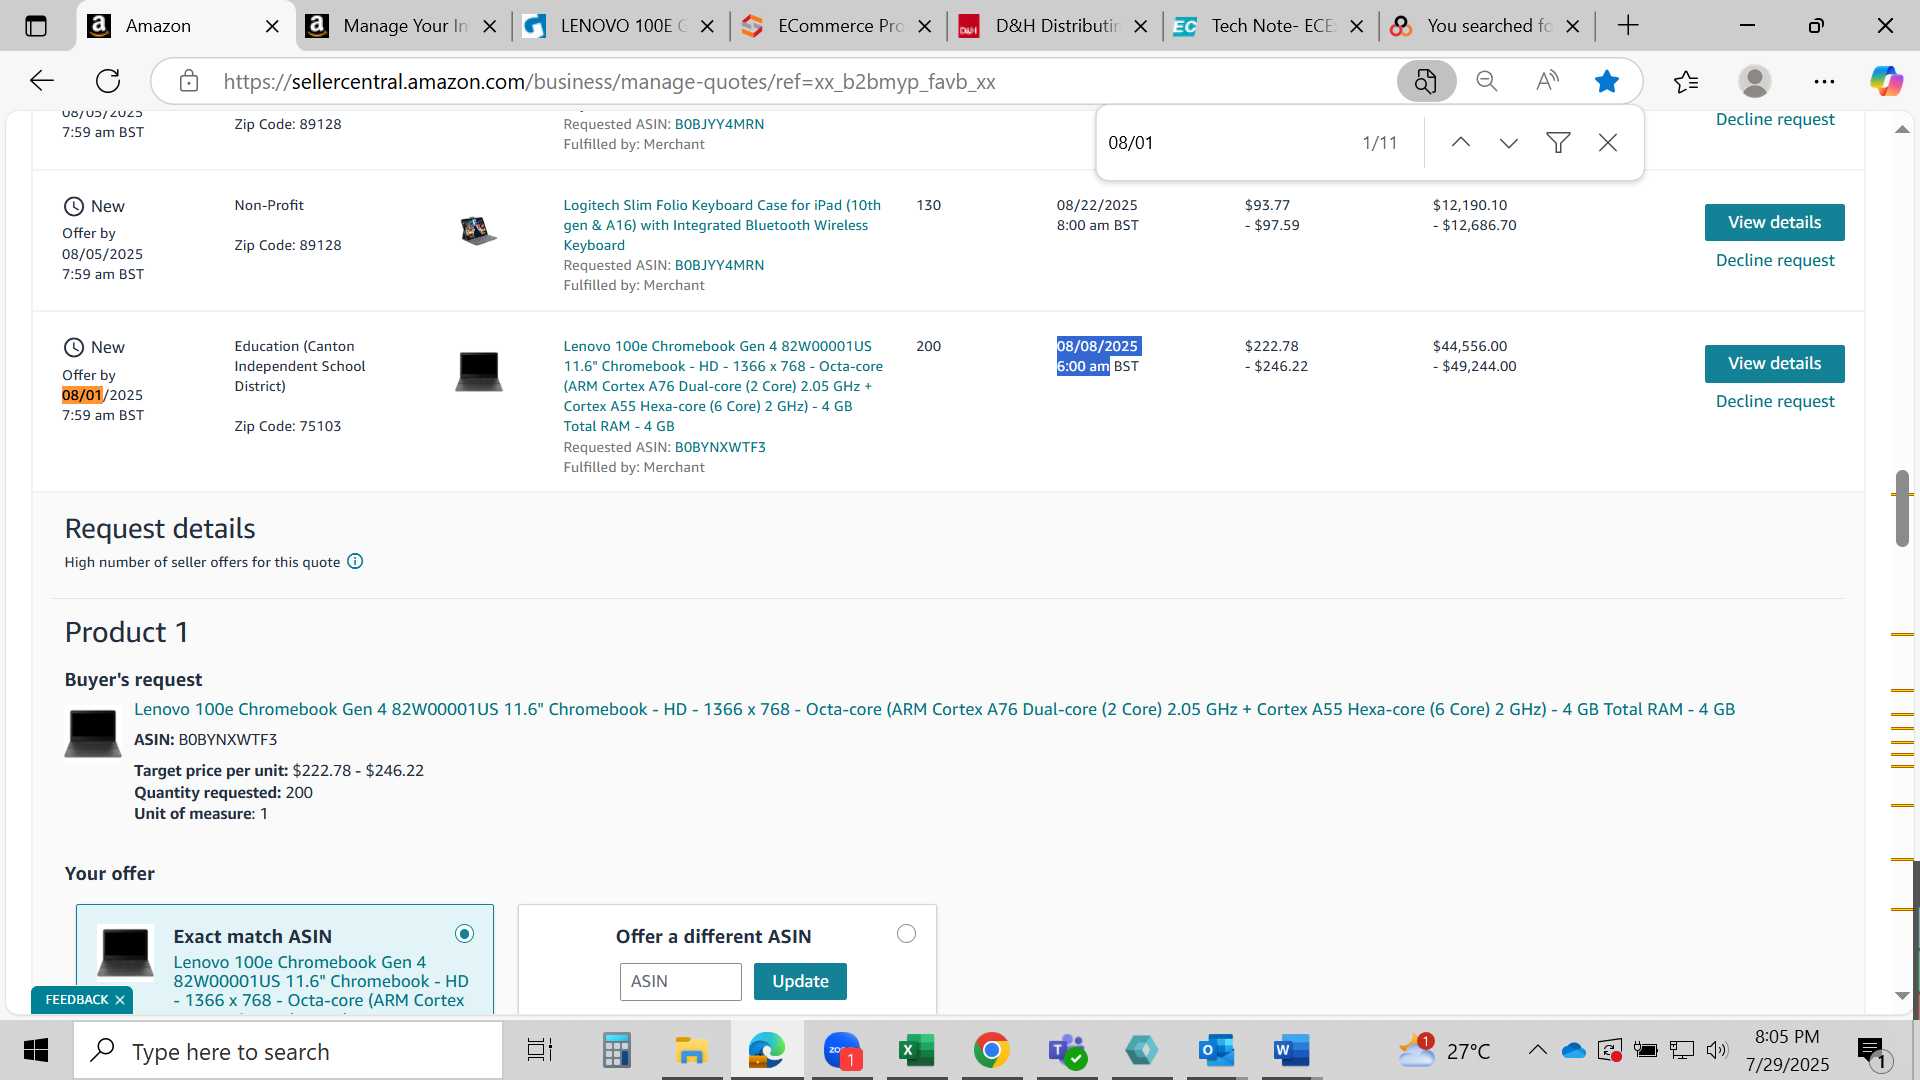Decline request for Lenovo 100e Chromebook quote
This screenshot has width=1920, height=1080.
pos(1774,401)
